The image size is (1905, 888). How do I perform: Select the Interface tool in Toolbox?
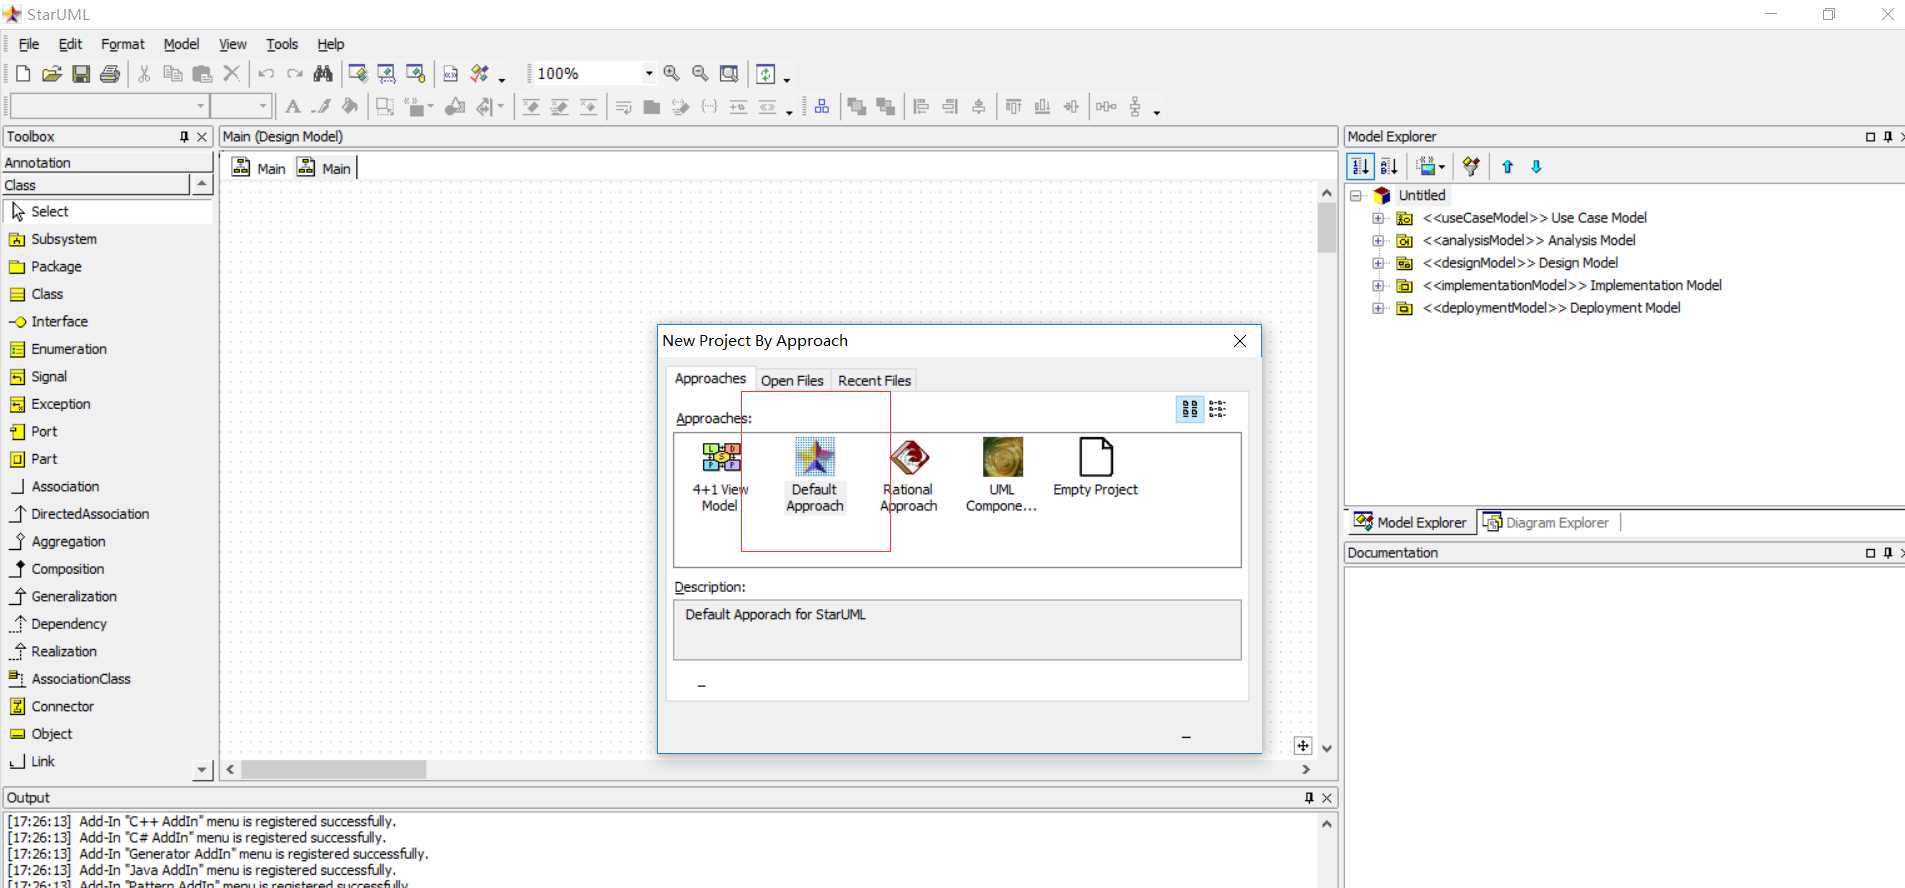pyautogui.click(x=107, y=322)
